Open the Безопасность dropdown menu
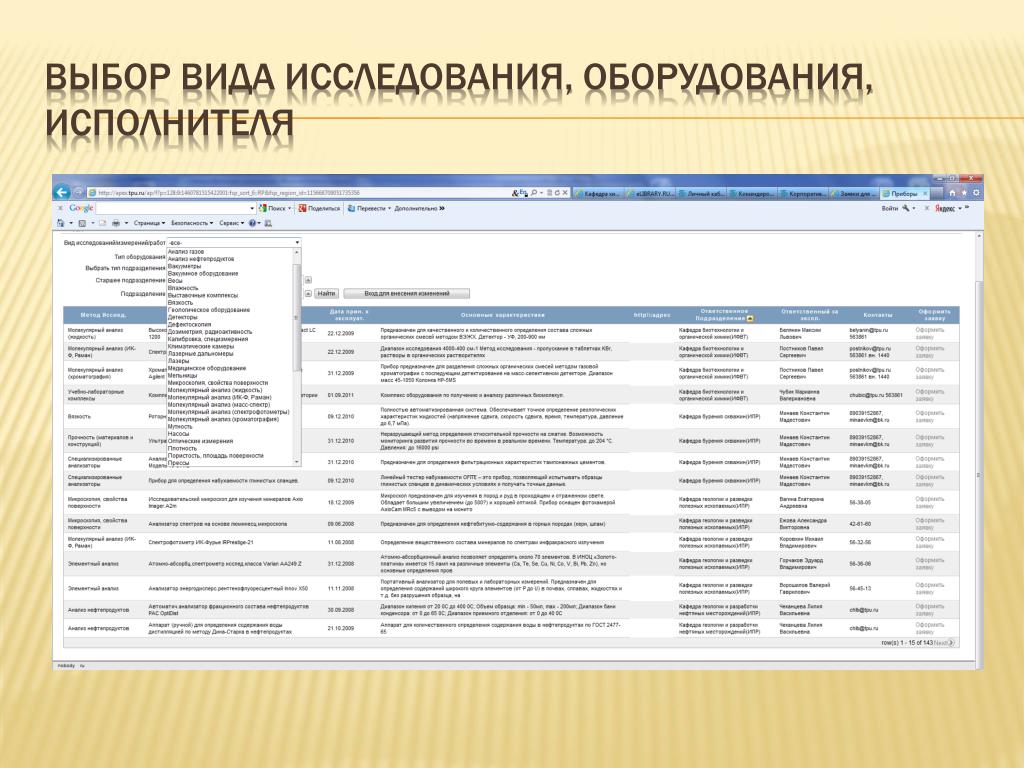This screenshot has height=768, width=1024. click(192, 223)
